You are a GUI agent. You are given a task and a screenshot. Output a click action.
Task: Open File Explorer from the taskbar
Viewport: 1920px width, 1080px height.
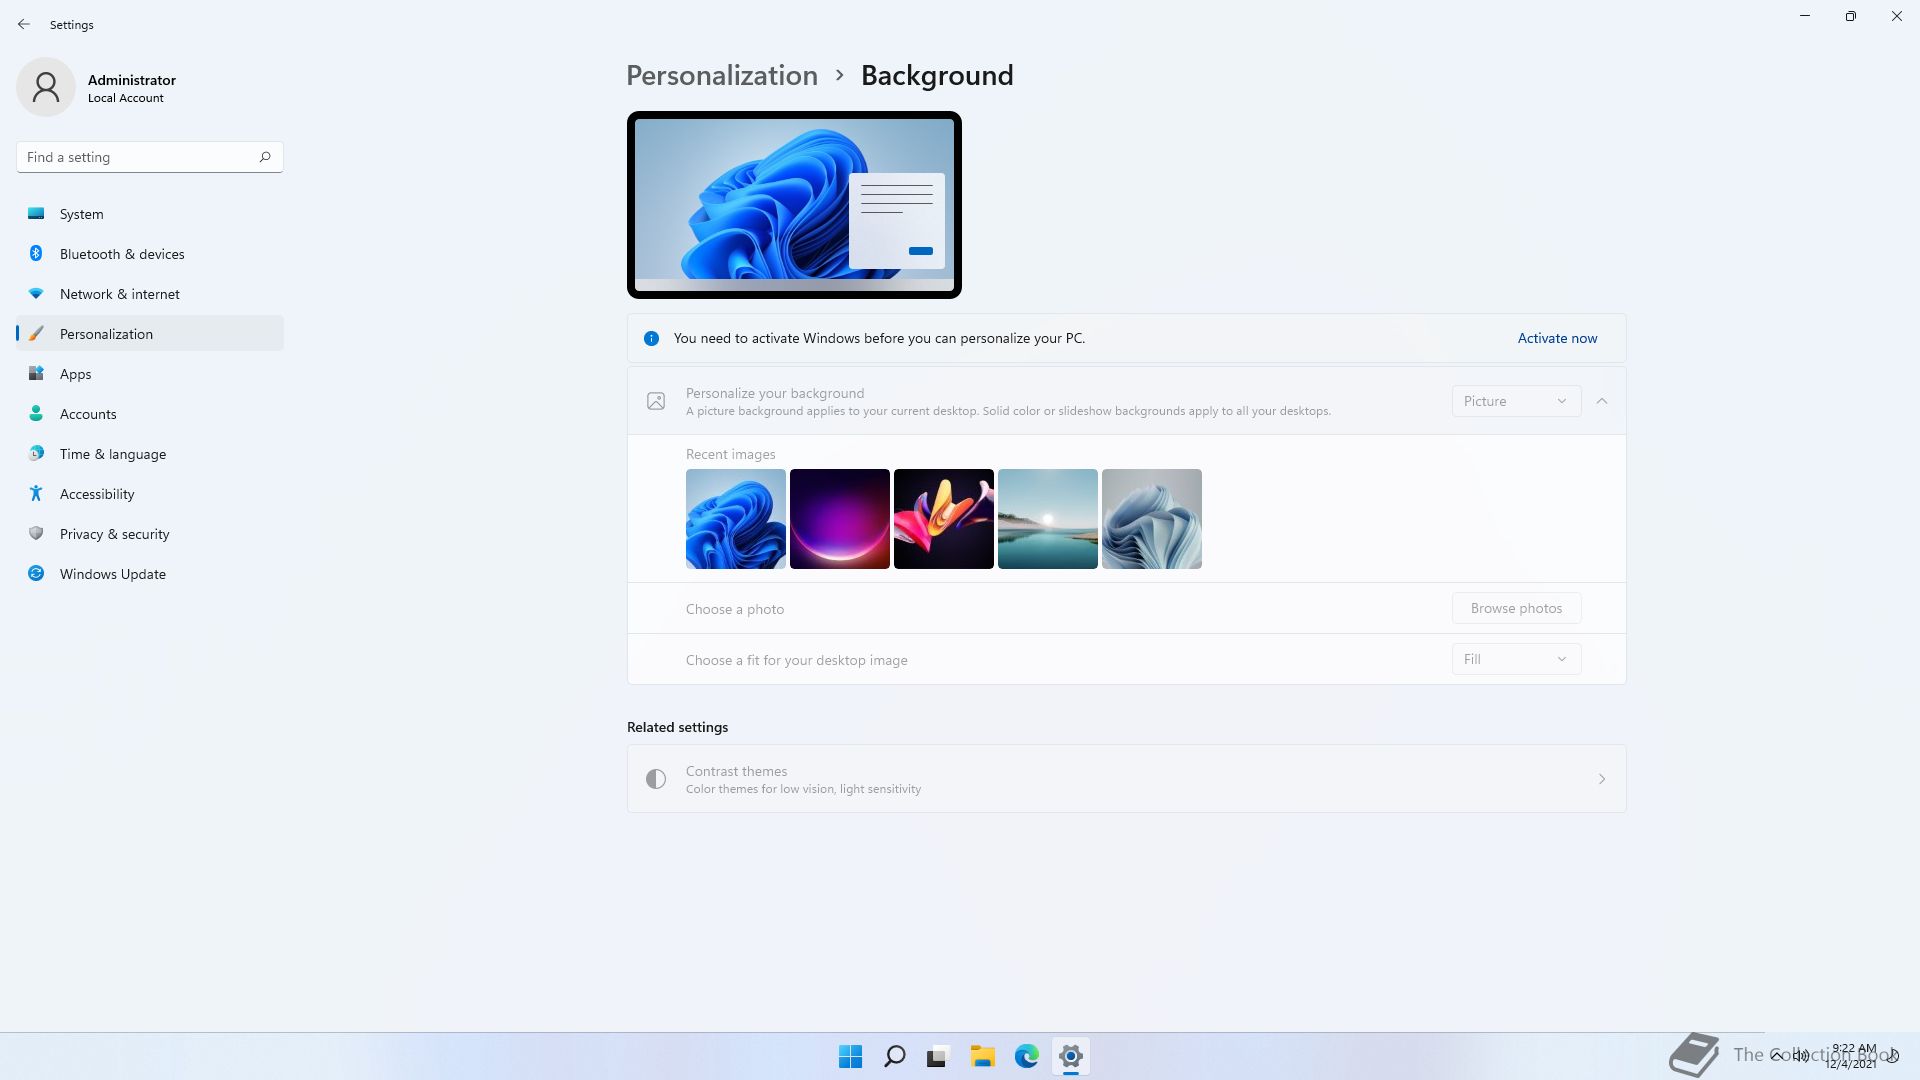coord(982,1056)
